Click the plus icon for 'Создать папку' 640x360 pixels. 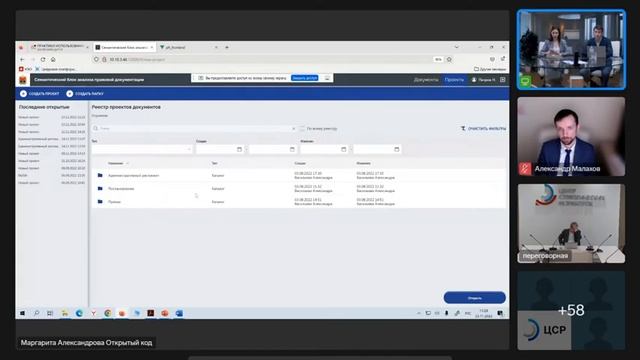point(69,94)
